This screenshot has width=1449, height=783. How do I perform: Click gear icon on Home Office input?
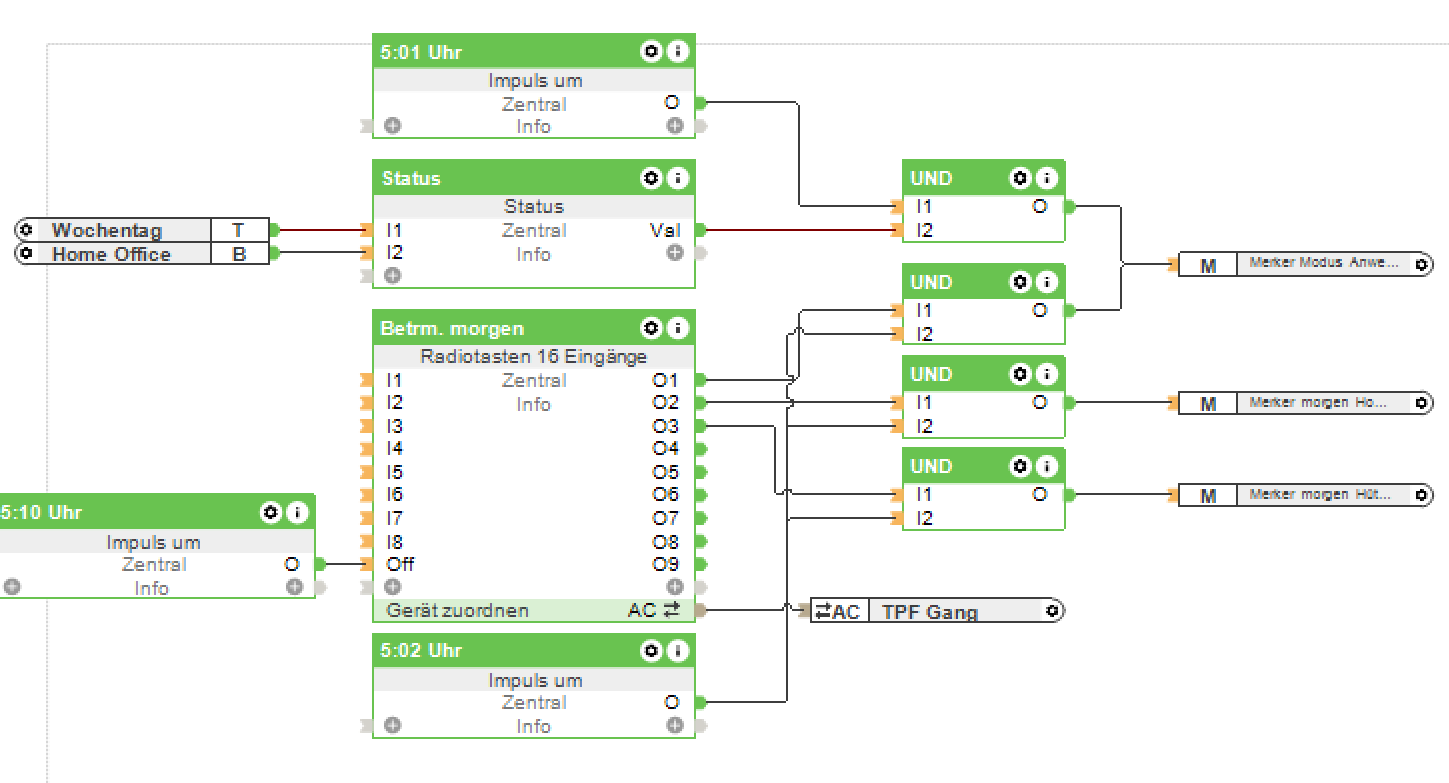point(27,254)
